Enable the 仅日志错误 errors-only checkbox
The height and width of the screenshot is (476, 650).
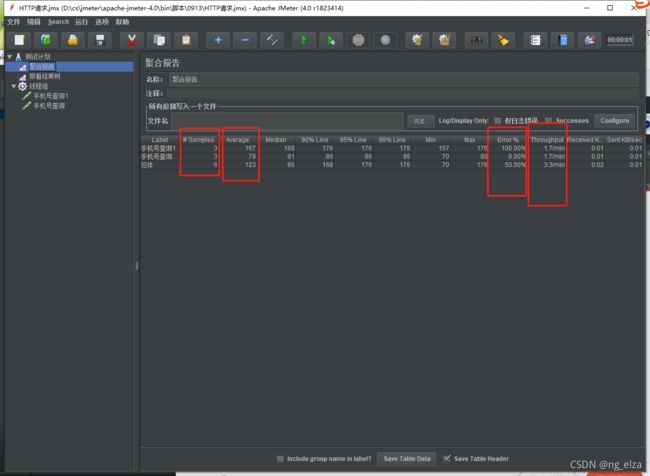coord(498,121)
